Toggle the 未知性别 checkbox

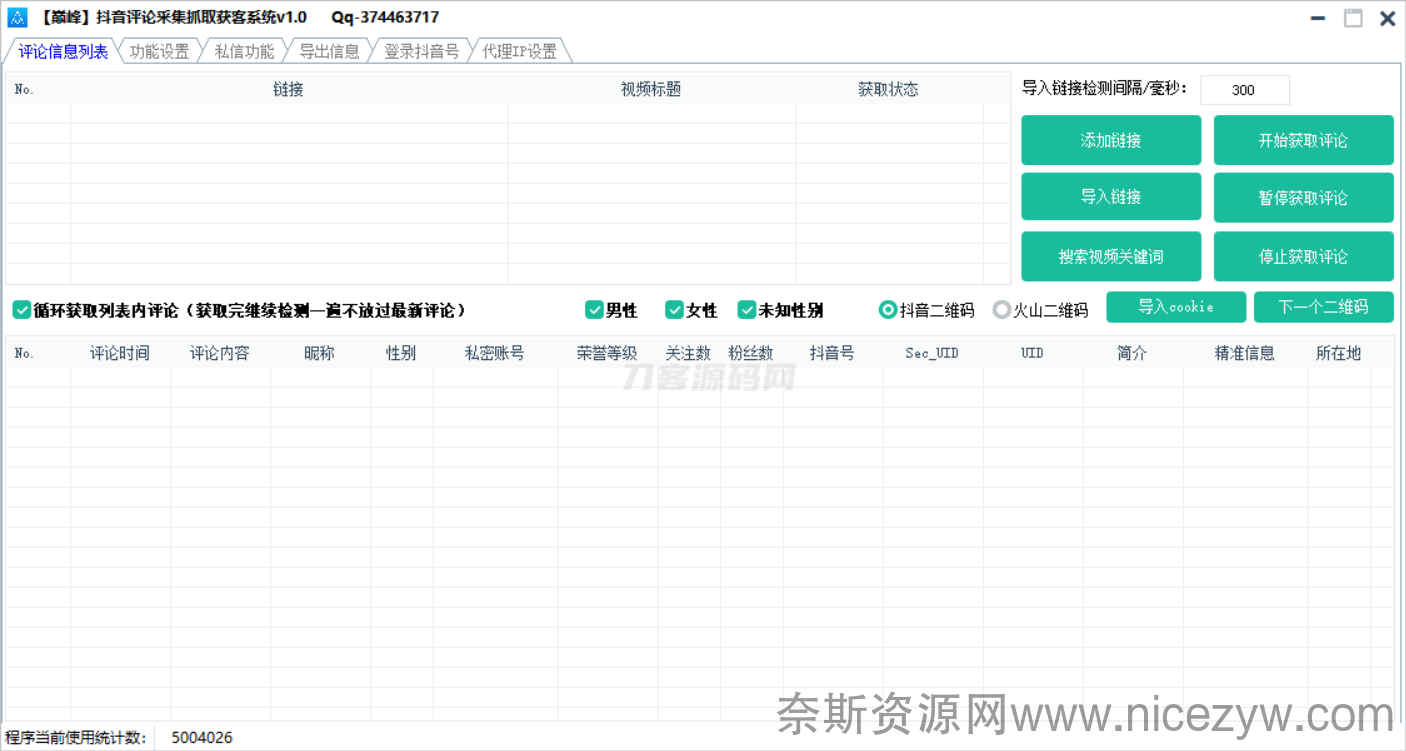[746, 310]
